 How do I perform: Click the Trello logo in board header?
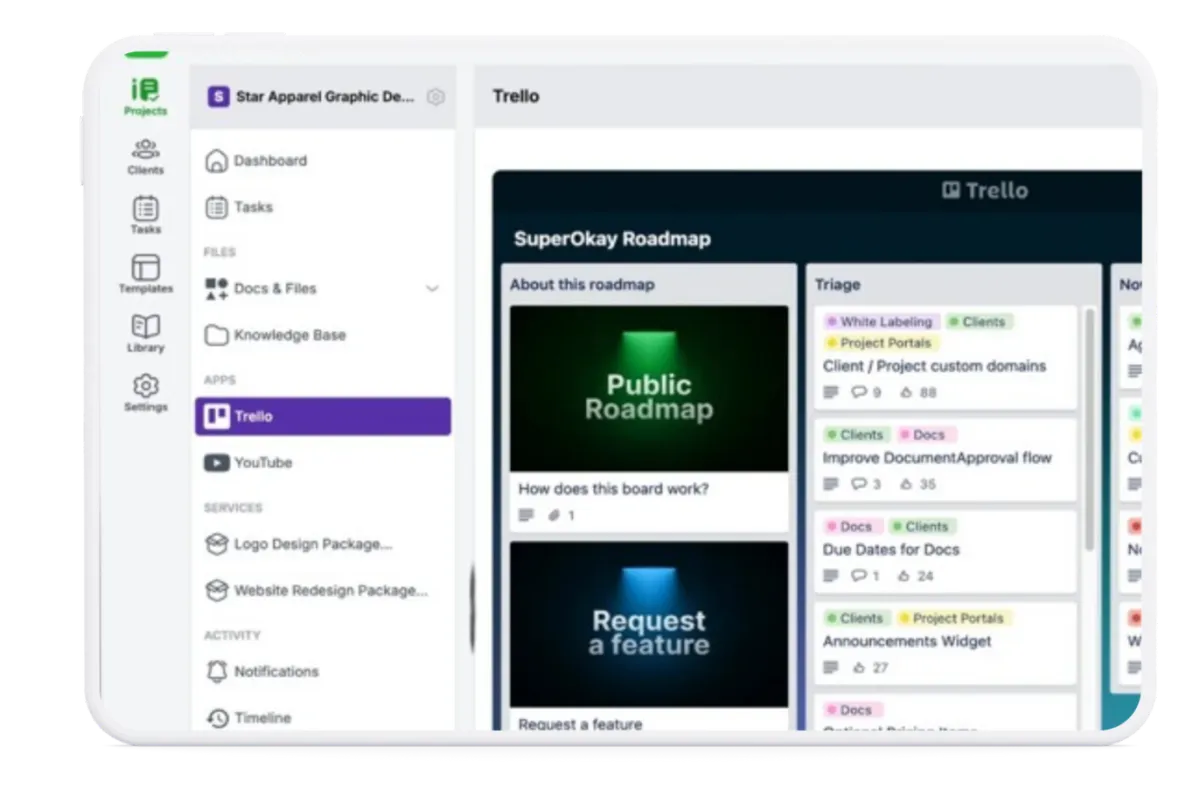pos(985,190)
